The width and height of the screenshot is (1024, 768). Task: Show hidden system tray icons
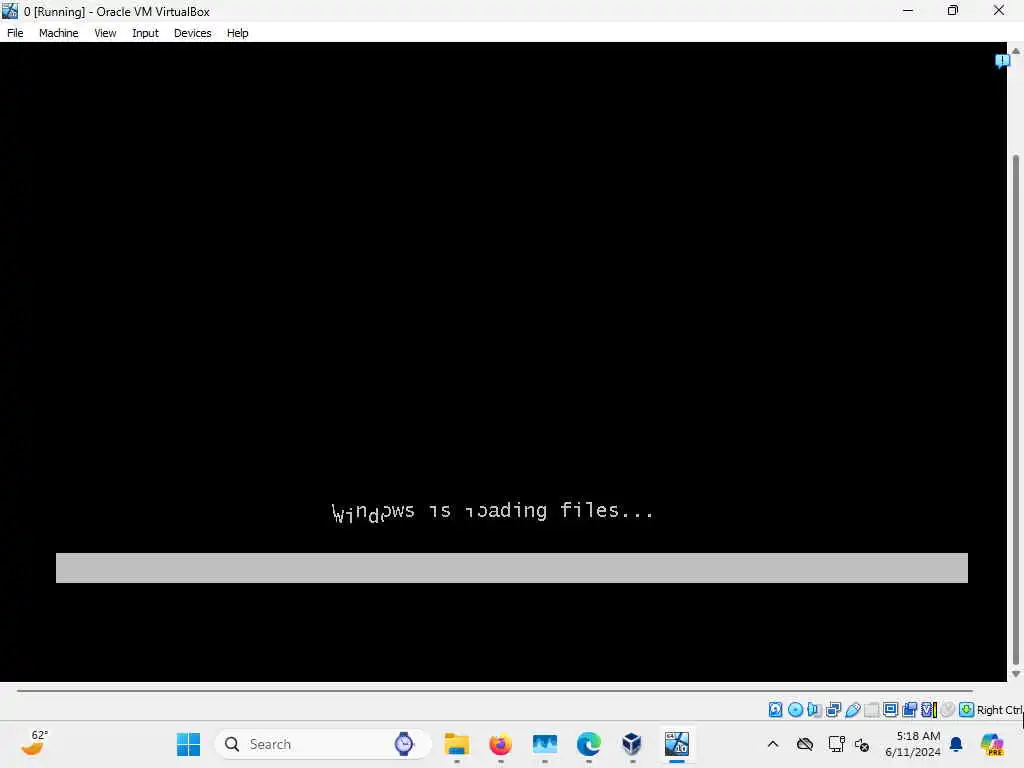tap(773, 744)
